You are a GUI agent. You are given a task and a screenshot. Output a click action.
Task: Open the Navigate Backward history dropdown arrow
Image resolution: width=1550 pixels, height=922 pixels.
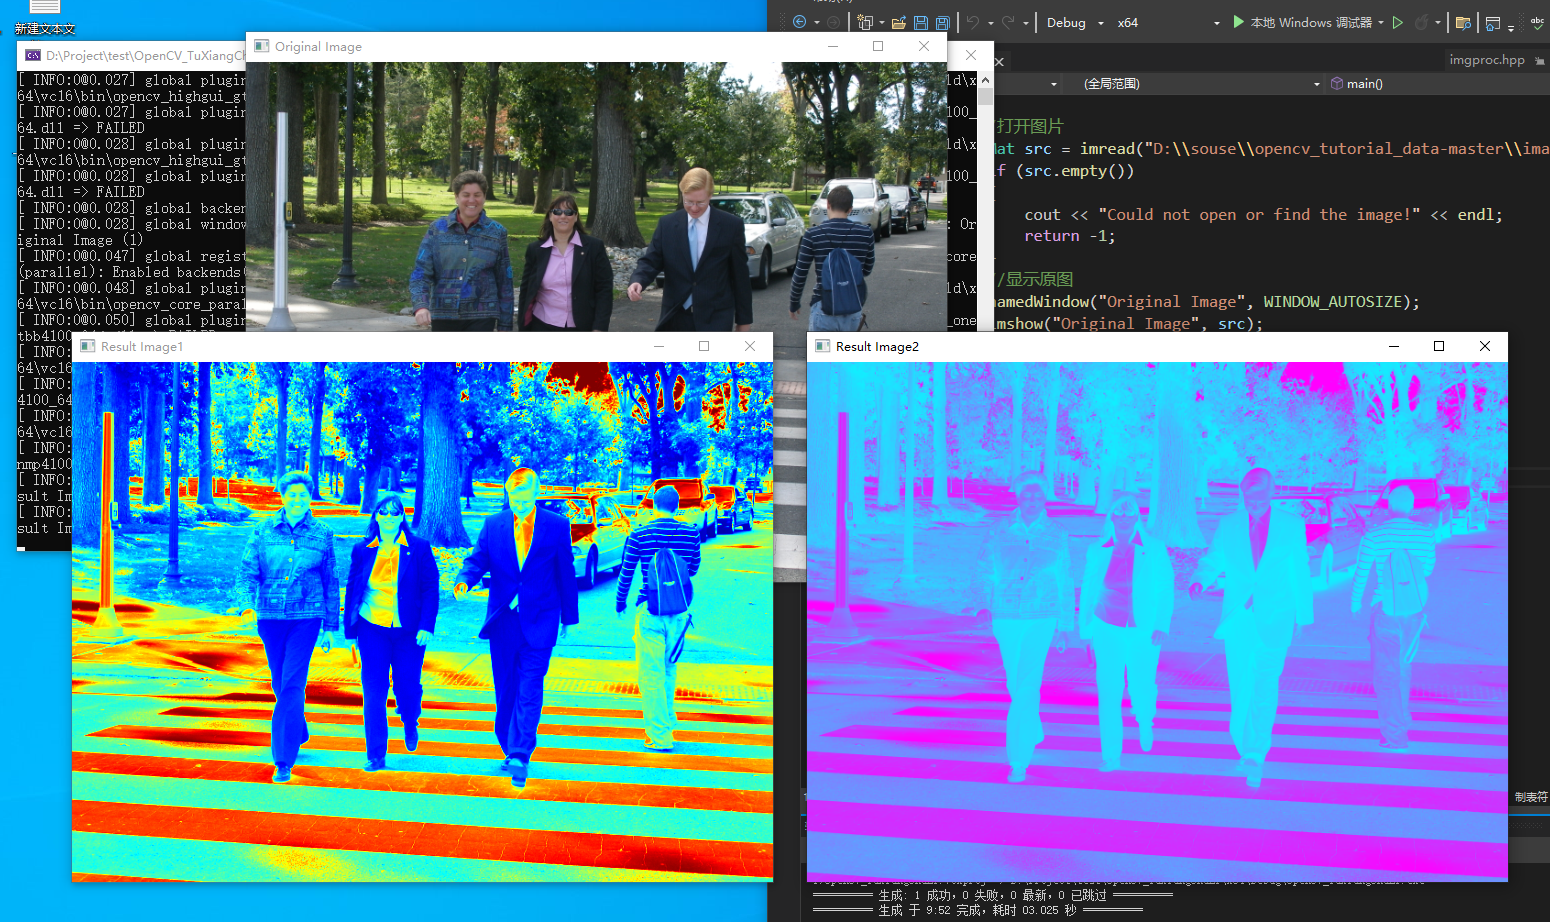816,23
